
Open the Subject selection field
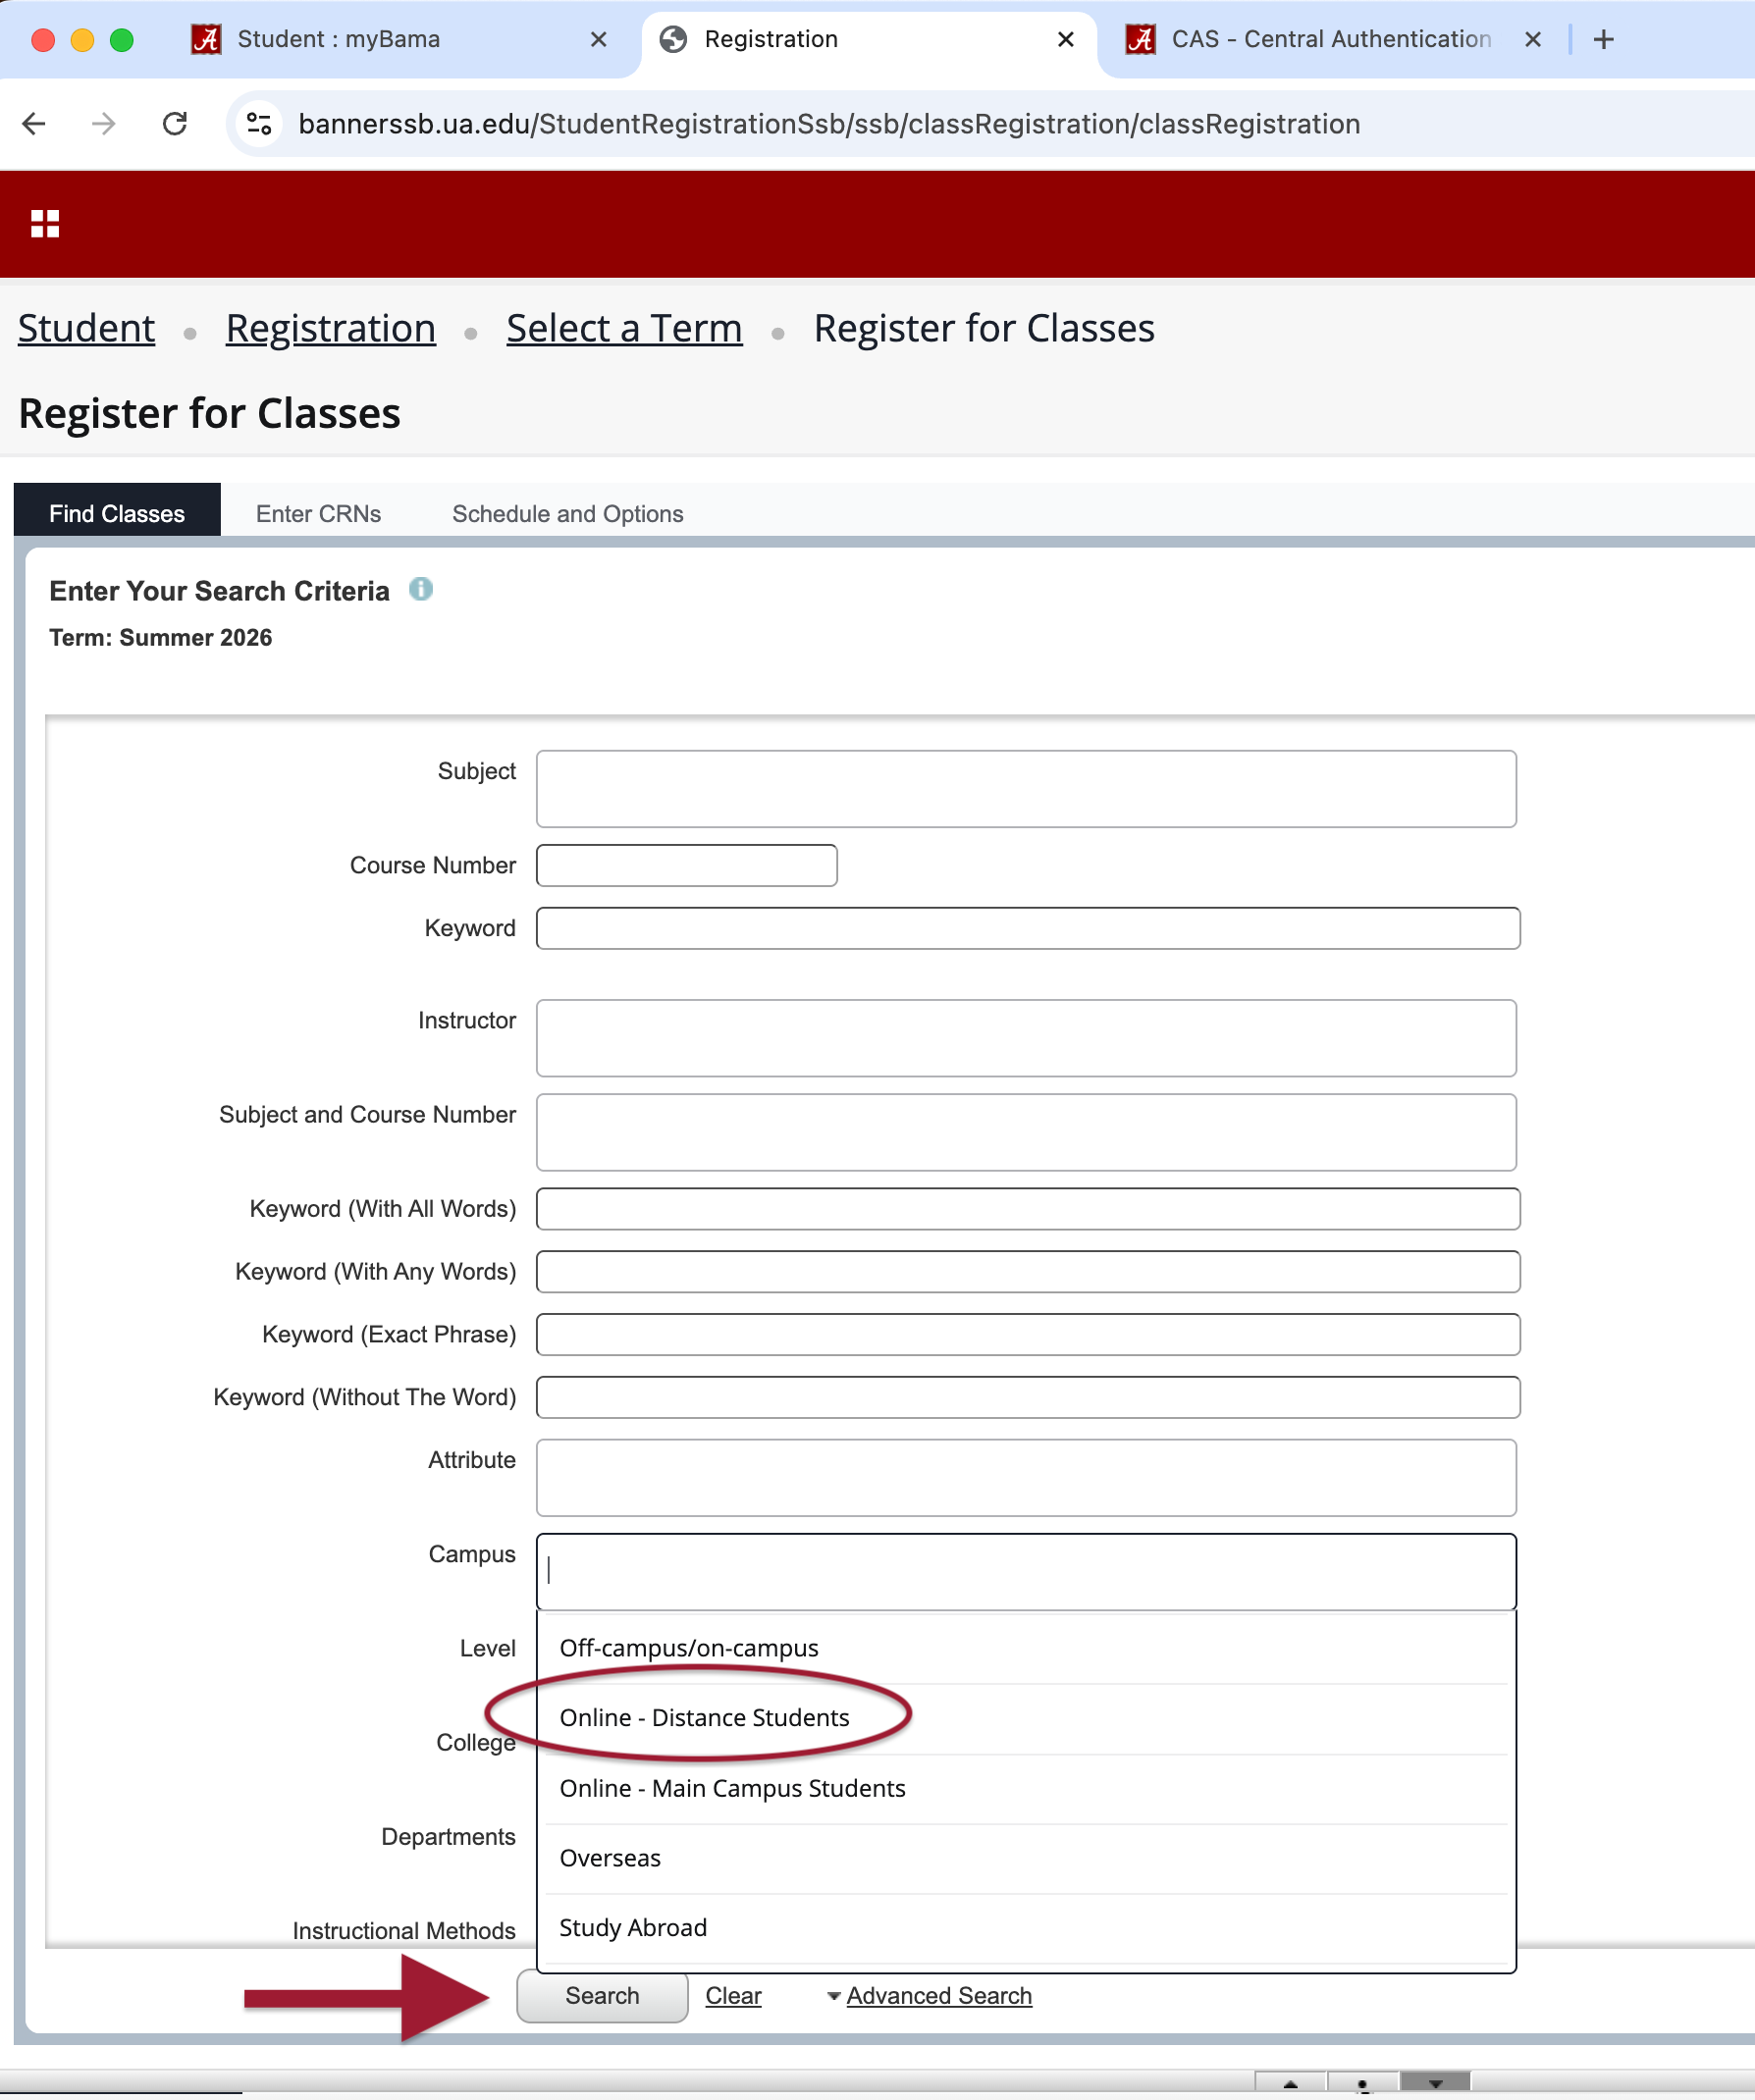tap(1026, 789)
